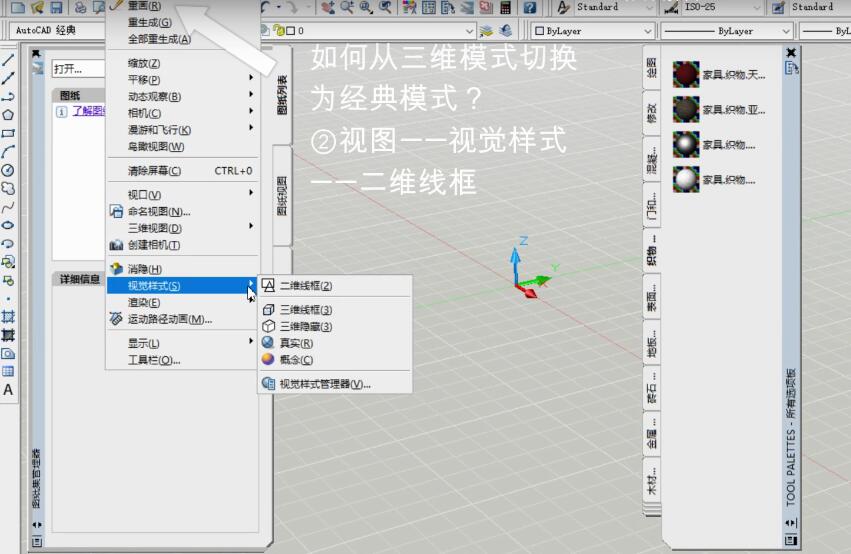Screen dimensions: 851x554
Task: Select 二维线框 visual style
Action: click(x=305, y=286)
